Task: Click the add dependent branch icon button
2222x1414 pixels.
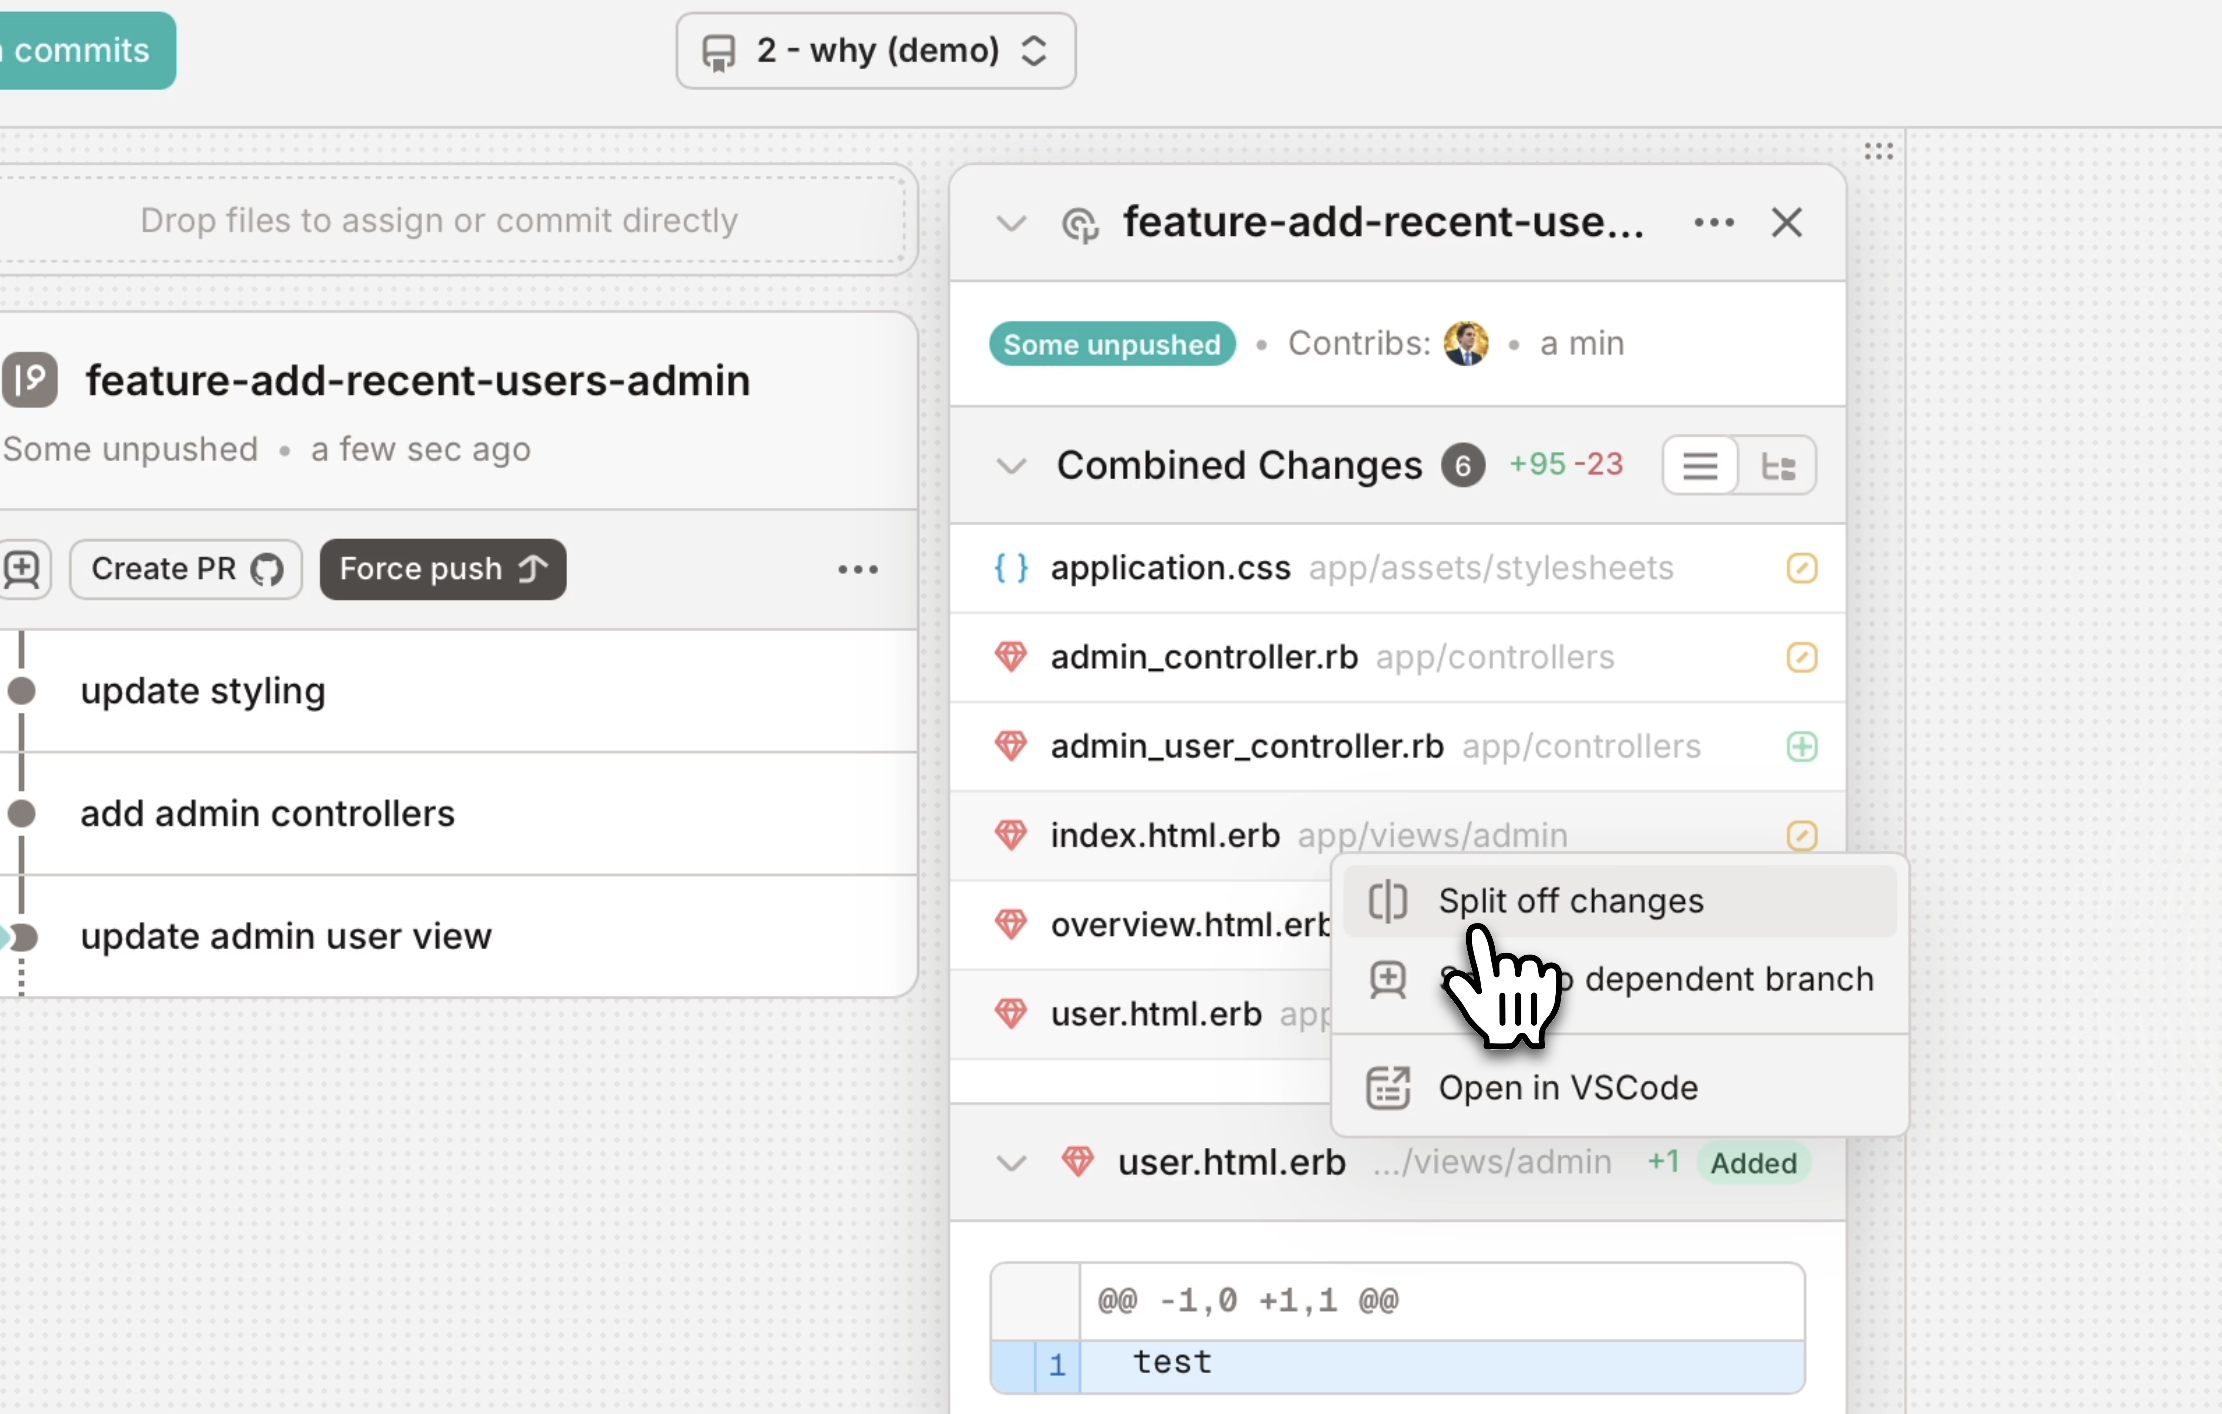Action: pyautogui.click(x=22, y=570)
